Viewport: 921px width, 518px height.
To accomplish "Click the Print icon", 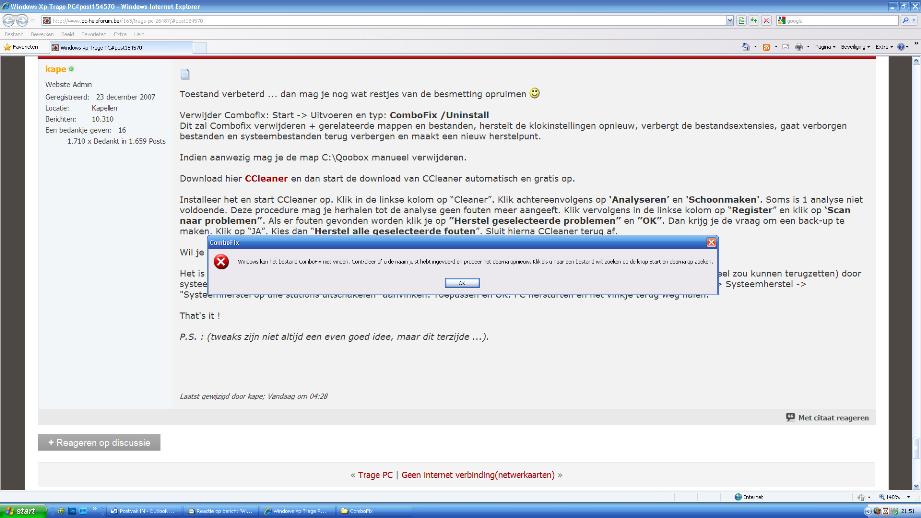I will 799,47.
